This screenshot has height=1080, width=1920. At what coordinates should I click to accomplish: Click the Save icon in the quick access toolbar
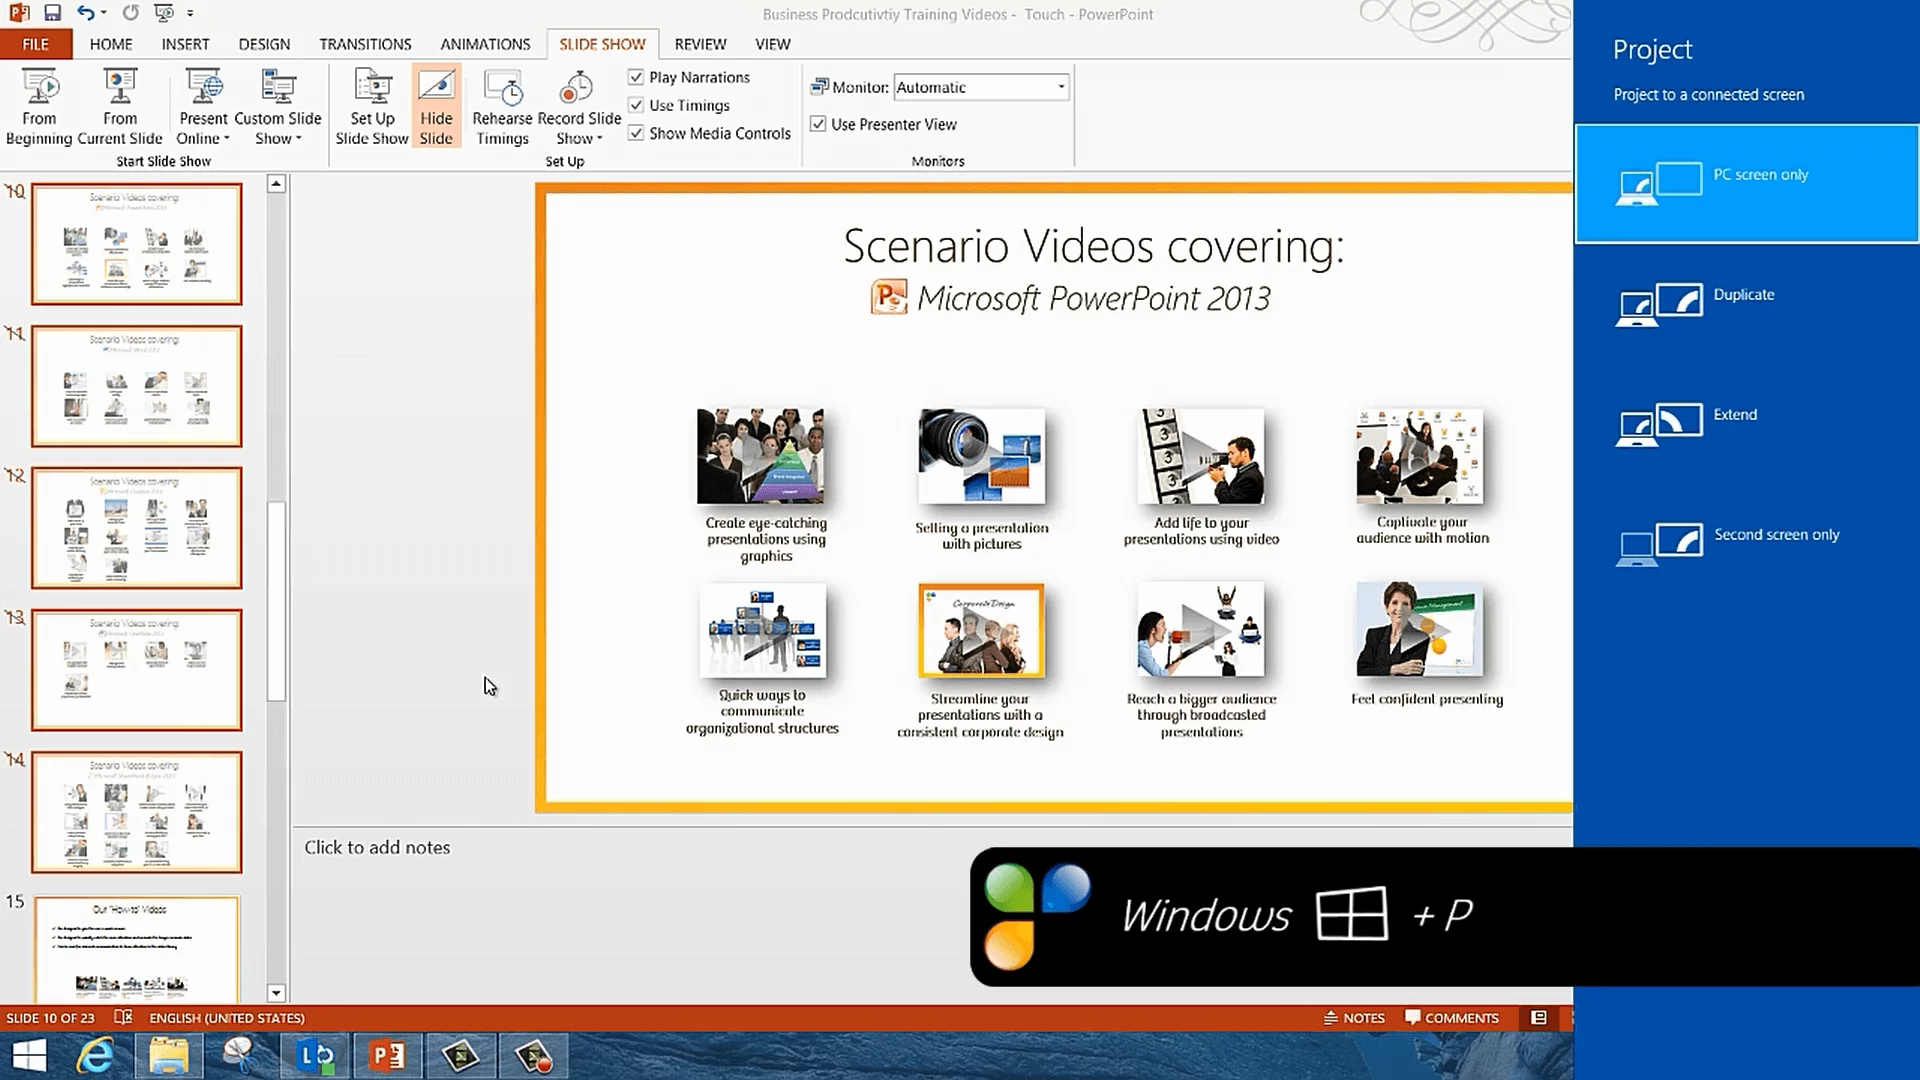coord(52,13)
